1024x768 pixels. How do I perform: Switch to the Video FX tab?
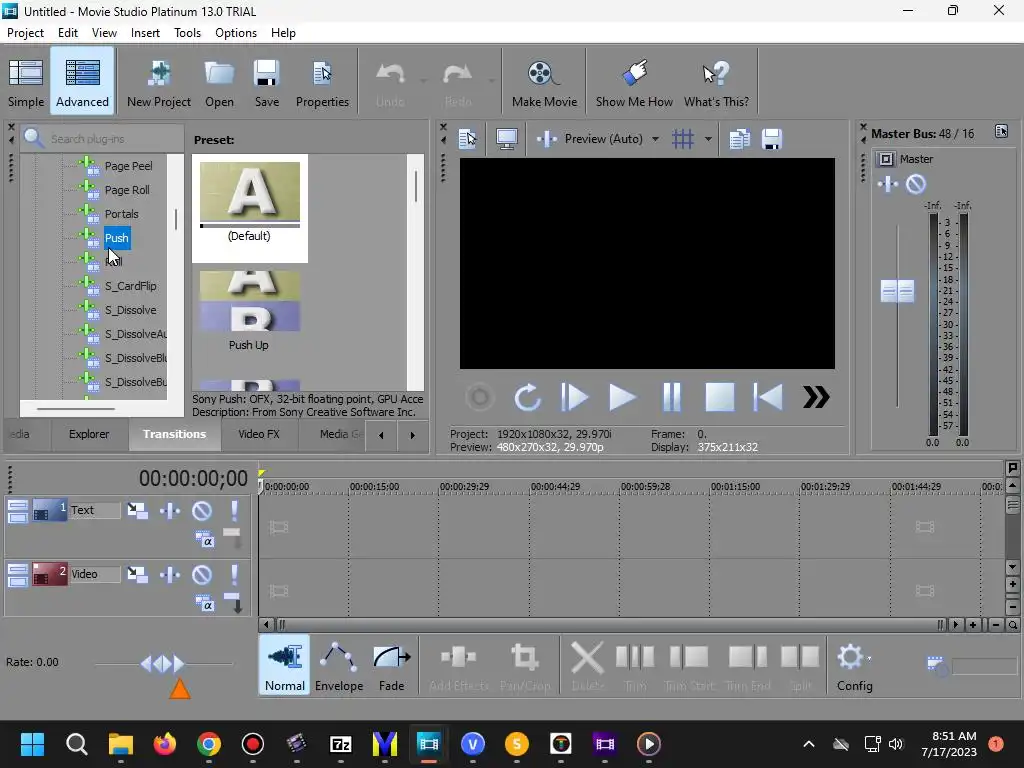point(259,434)
